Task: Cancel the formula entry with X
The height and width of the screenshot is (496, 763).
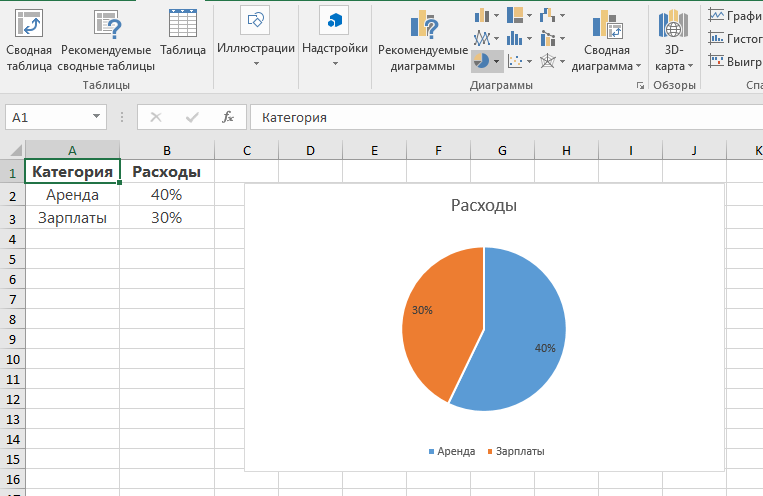Action: (156, 117)
